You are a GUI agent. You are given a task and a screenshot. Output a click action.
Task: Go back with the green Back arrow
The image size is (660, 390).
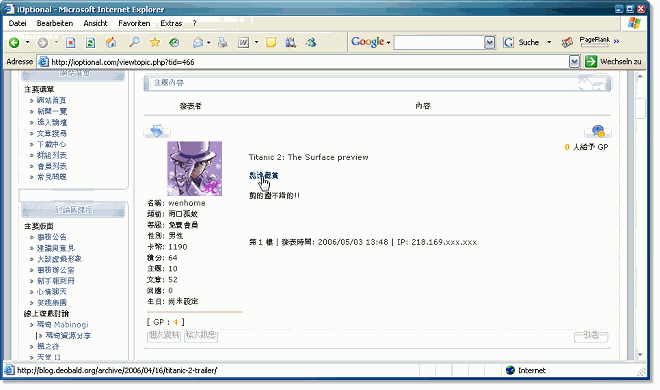(x=14, y=42)
